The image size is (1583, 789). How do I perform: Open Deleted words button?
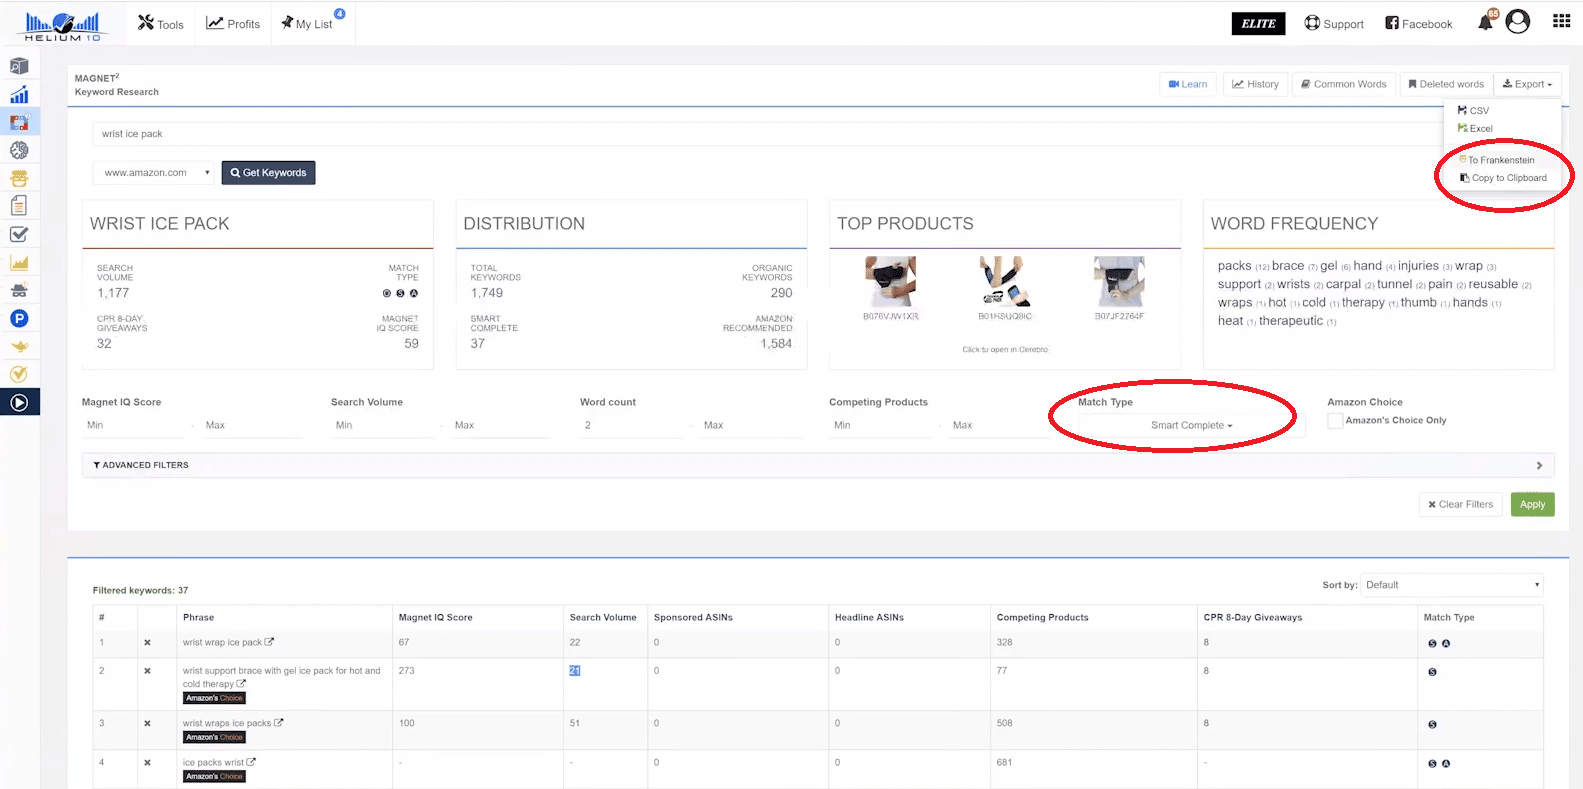click(x=1446, y=84)
